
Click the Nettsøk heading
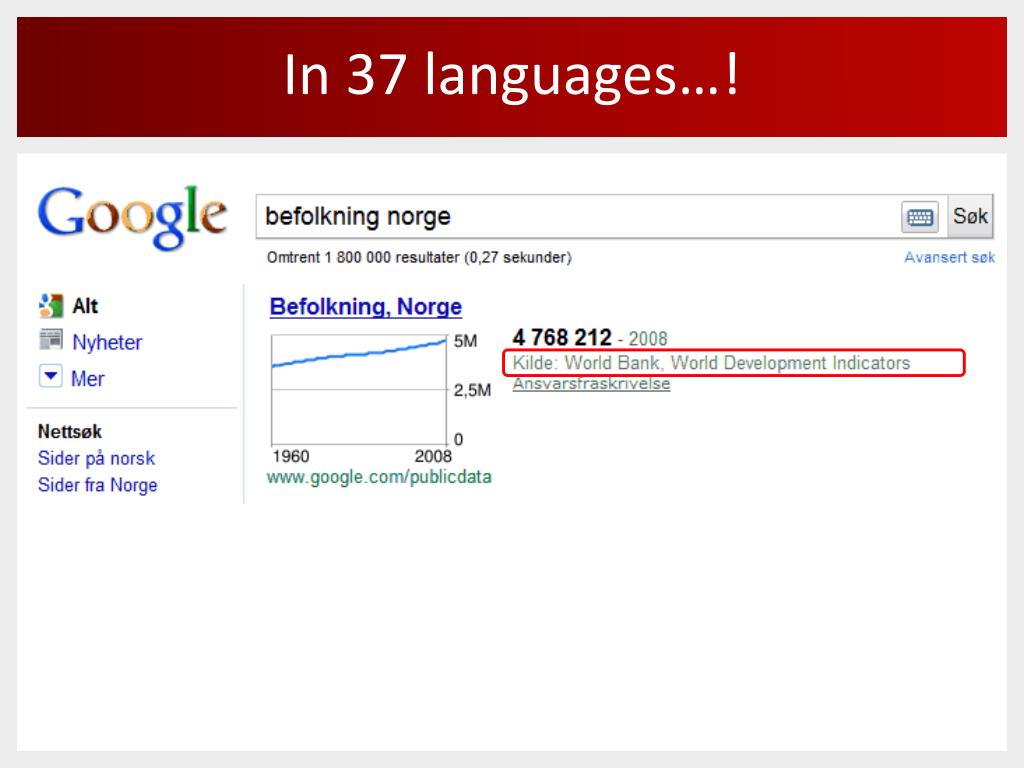[70, 432]
